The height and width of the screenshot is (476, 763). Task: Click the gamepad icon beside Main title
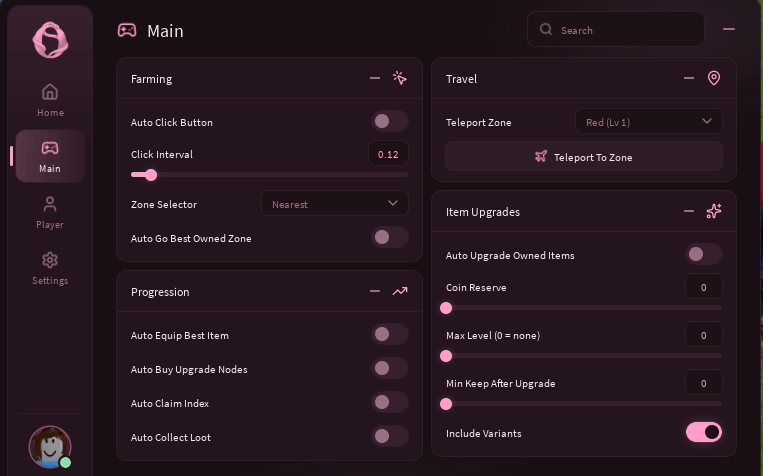tap(127, 31)
